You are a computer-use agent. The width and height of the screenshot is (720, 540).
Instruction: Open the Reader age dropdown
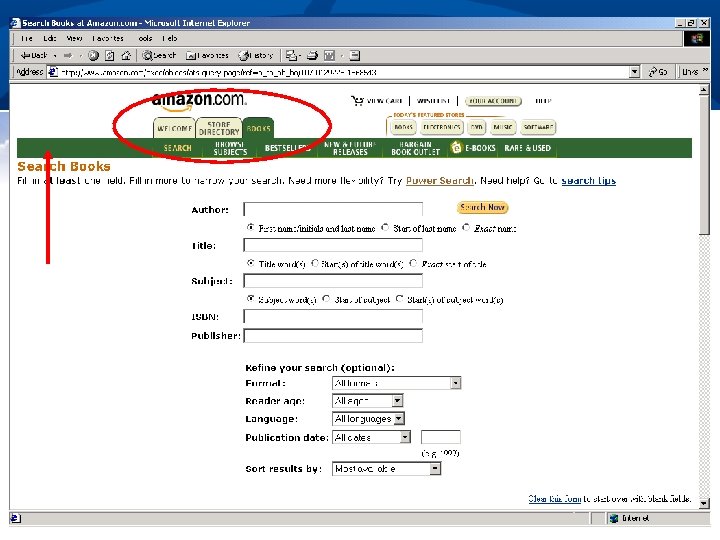coord(367,401)
